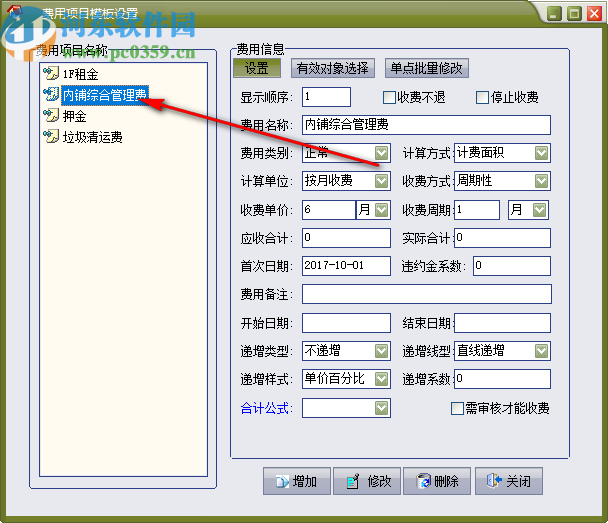Click the 违约金系数 field
The width and height of the screenshot is (608, 523).
(512, 266)
